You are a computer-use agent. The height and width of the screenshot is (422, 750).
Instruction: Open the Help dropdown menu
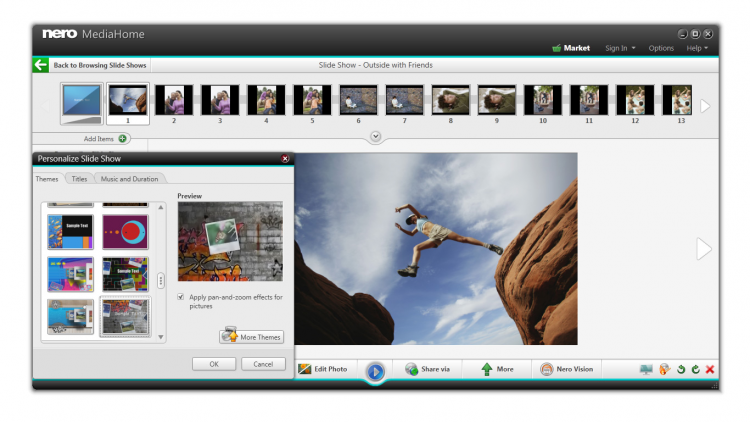(x=697, y=48)
